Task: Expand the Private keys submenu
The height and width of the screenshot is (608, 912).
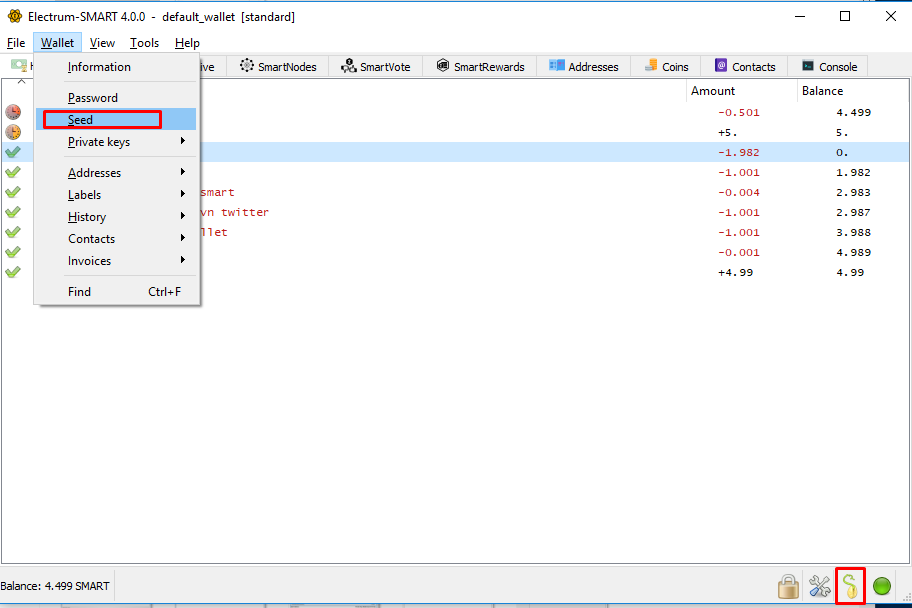Action: point(116,141)
